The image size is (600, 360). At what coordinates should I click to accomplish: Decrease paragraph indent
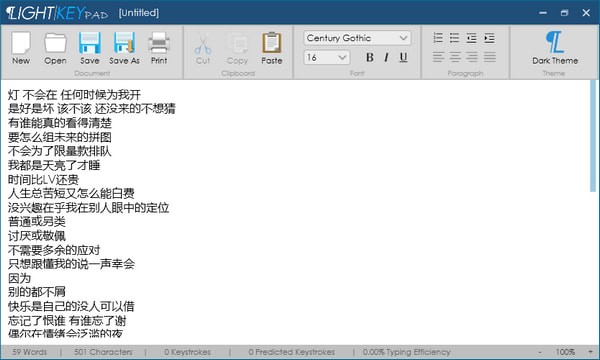(471, 38)
